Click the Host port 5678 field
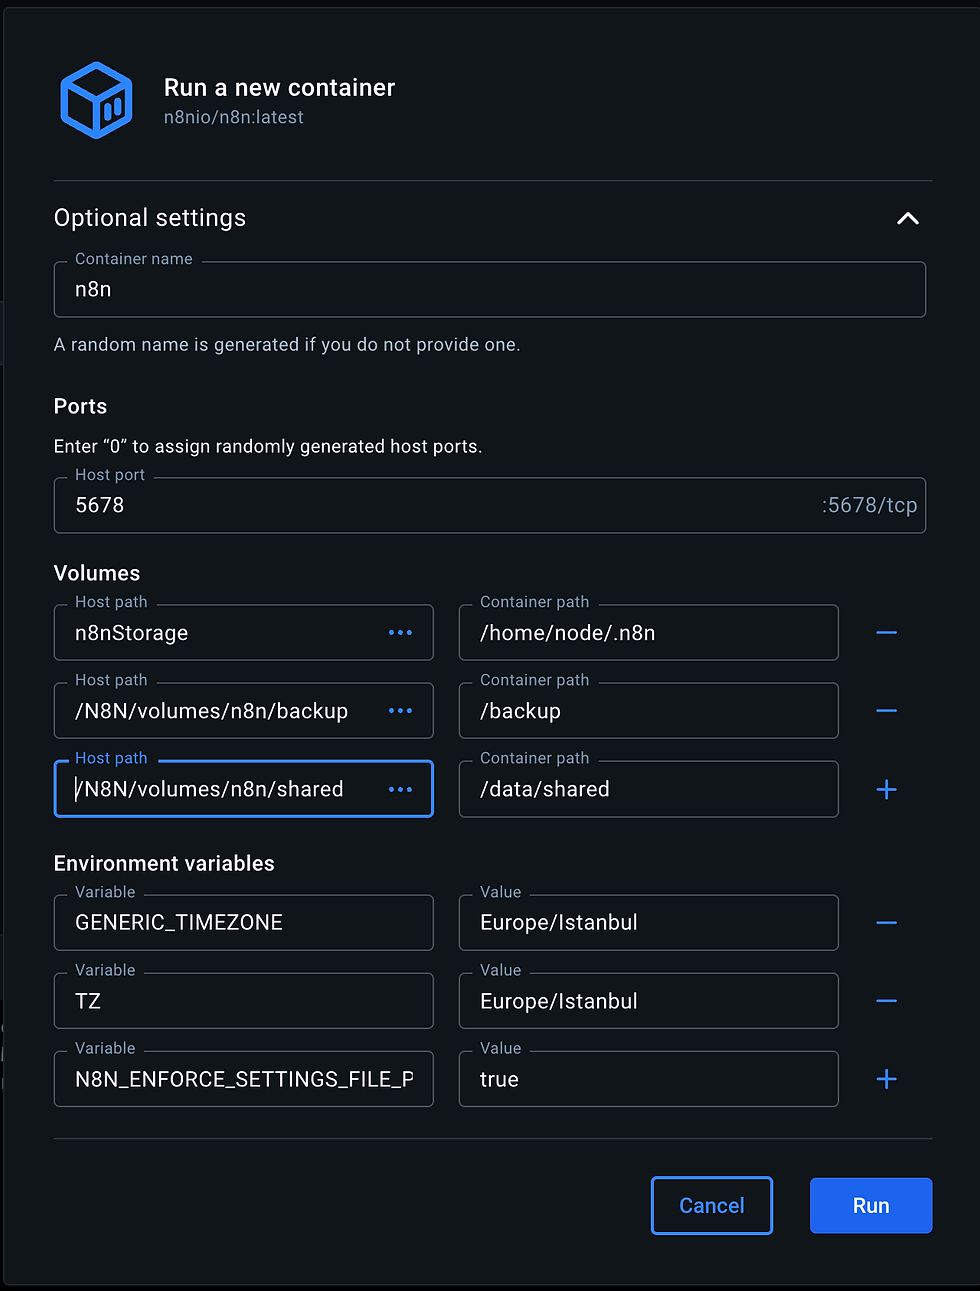This screenshot has width=980, height=1291. [x=440, y=505]
